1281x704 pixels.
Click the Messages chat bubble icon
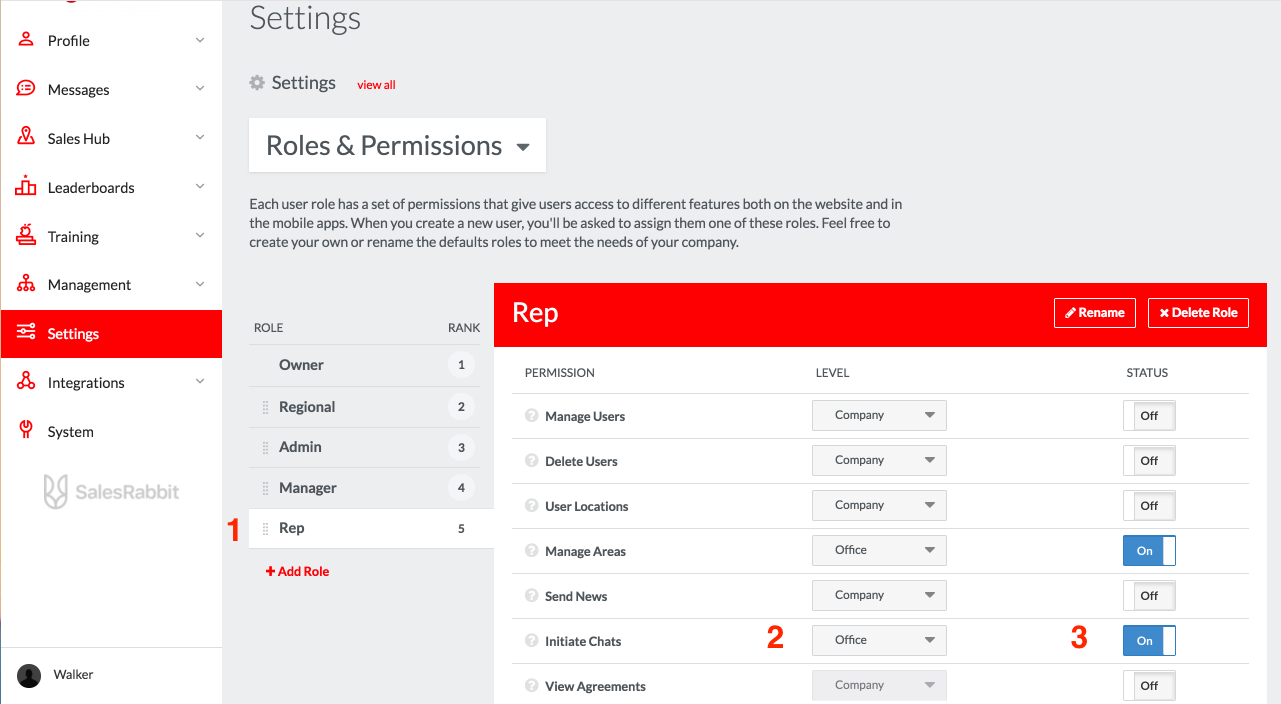point(26,89)
